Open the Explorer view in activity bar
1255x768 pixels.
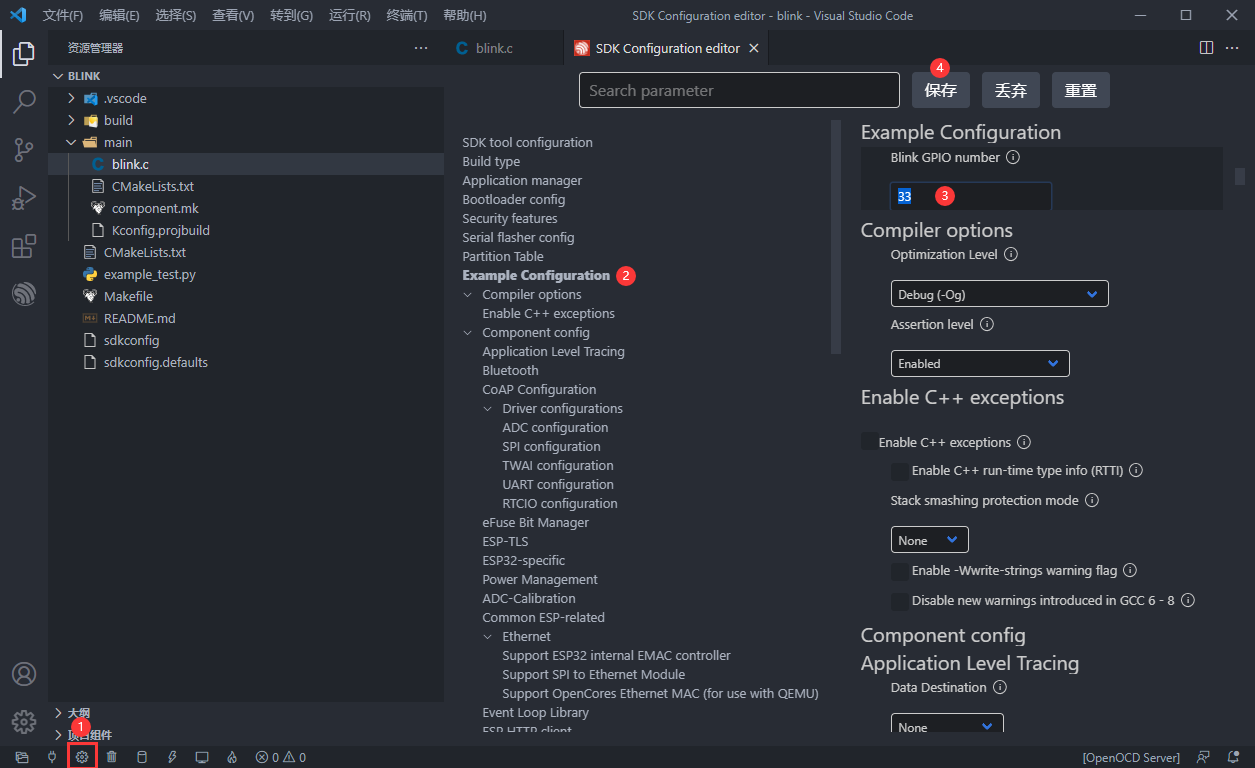coord(24,53)
